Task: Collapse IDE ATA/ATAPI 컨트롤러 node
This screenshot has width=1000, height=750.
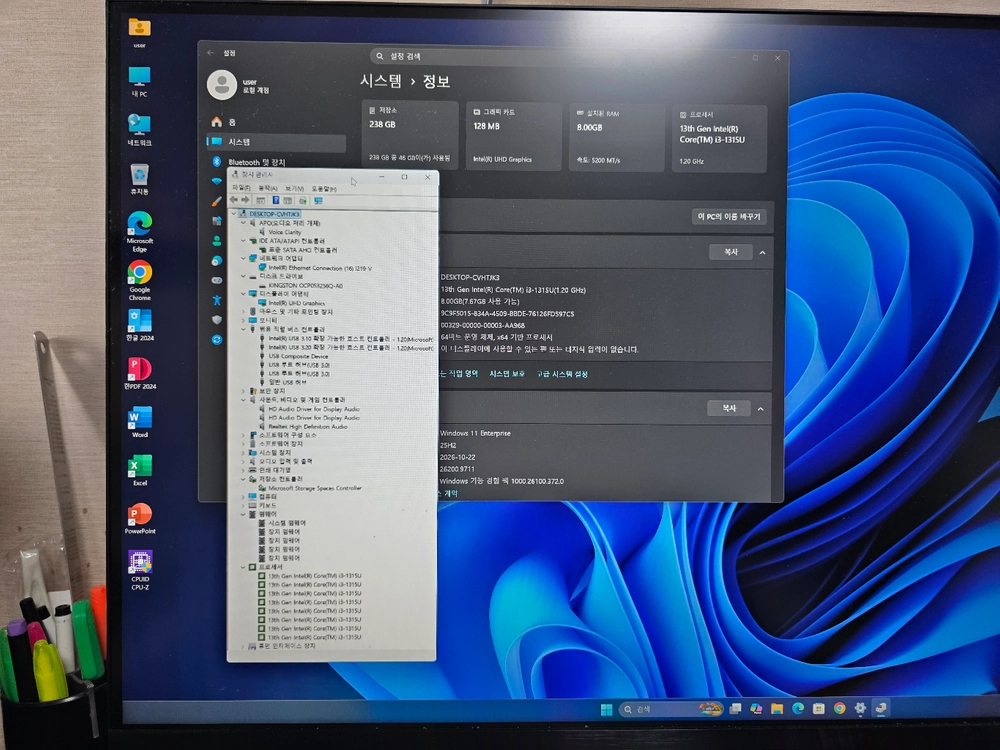Action: [x=243, y=241]
